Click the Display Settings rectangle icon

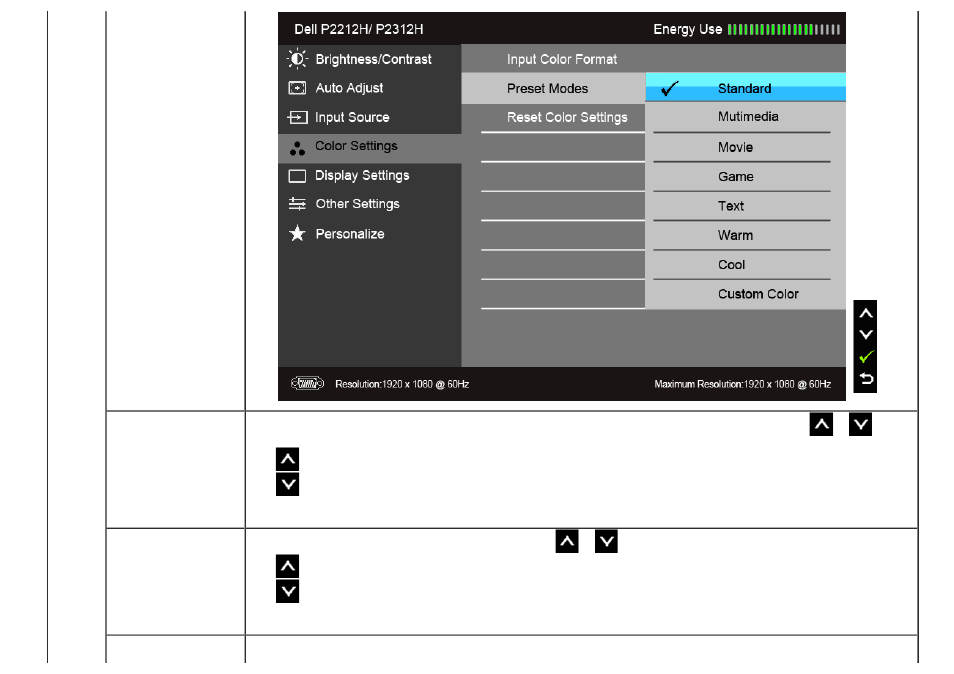pyautogui.click(x=297, y=176)
